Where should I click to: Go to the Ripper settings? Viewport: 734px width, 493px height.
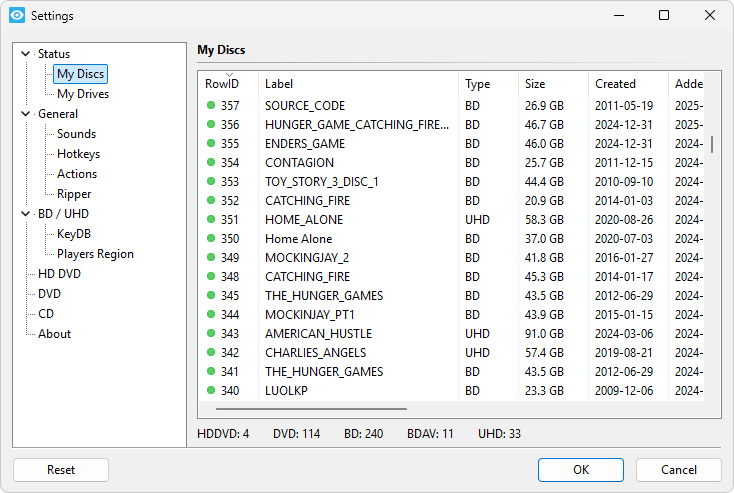click(76, 194)
